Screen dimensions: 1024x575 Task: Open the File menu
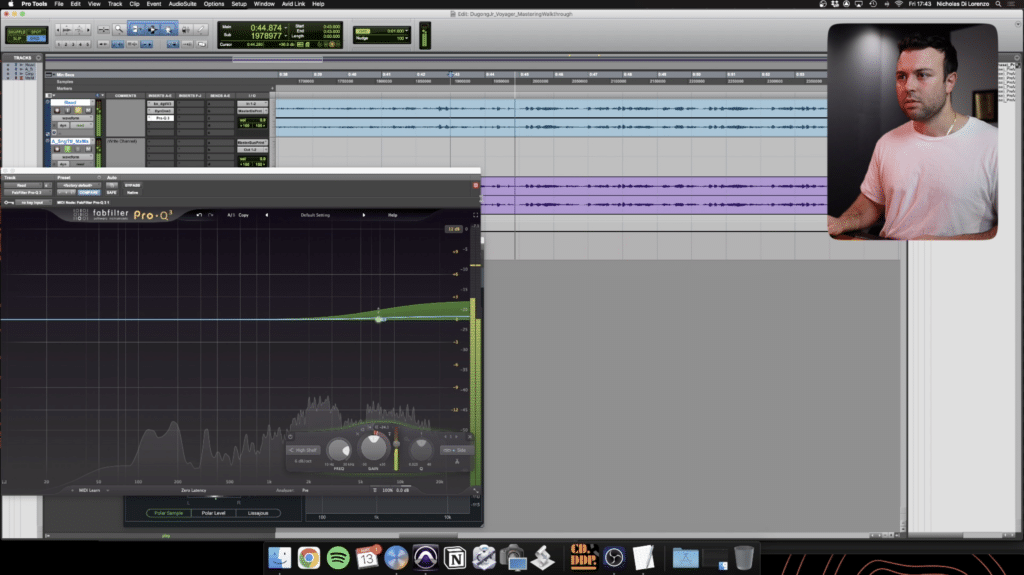(x=58, y=4)
